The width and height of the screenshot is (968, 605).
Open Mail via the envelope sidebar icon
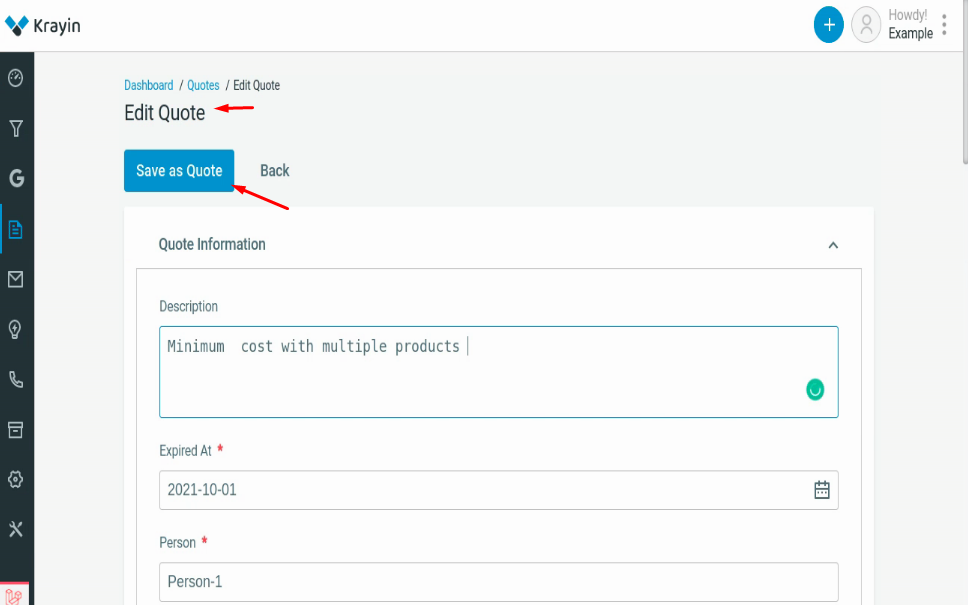(x=16, y=279)
